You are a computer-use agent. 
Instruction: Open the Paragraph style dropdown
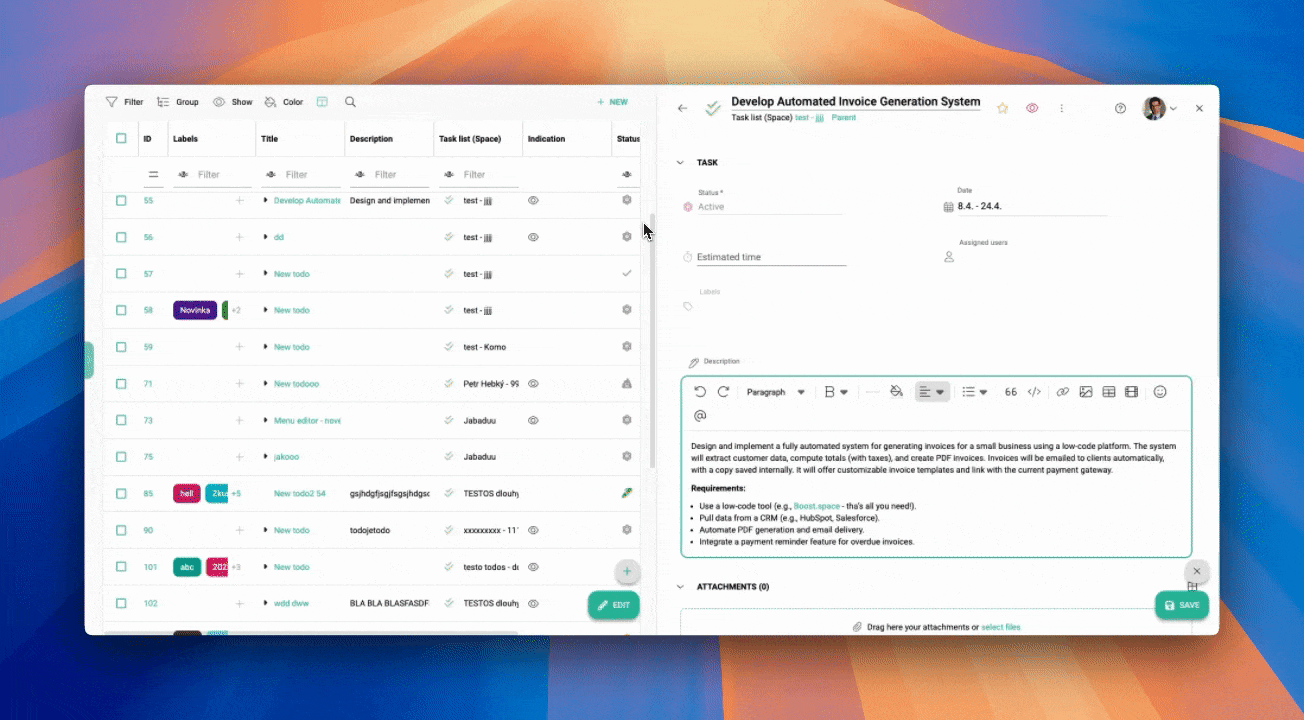(x=775, y=391)
